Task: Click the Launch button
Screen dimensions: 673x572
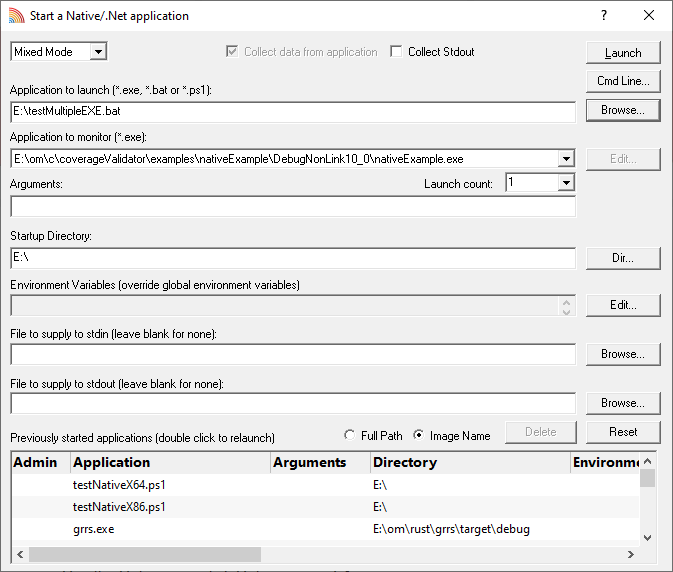Action: 623,53
